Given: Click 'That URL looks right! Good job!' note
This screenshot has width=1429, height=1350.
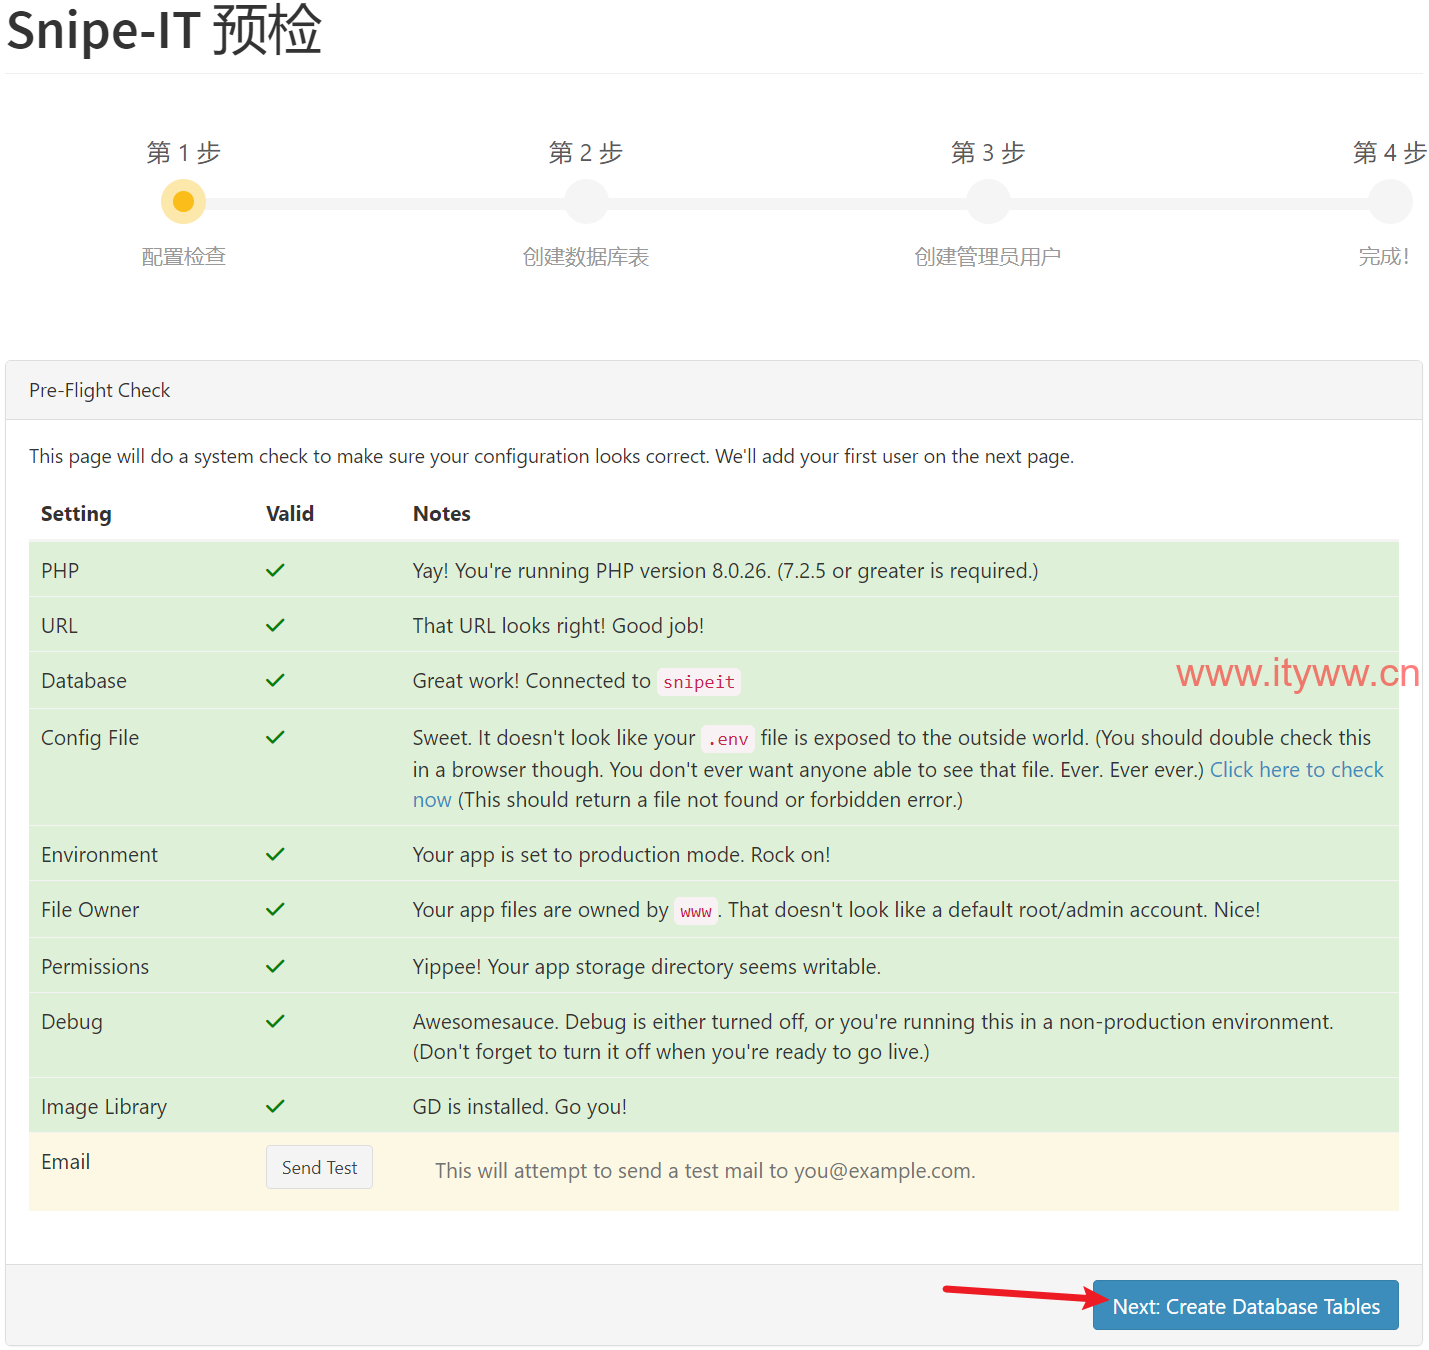Looking at the screenshot, I should pyautogui.click(x=558, y=626).
